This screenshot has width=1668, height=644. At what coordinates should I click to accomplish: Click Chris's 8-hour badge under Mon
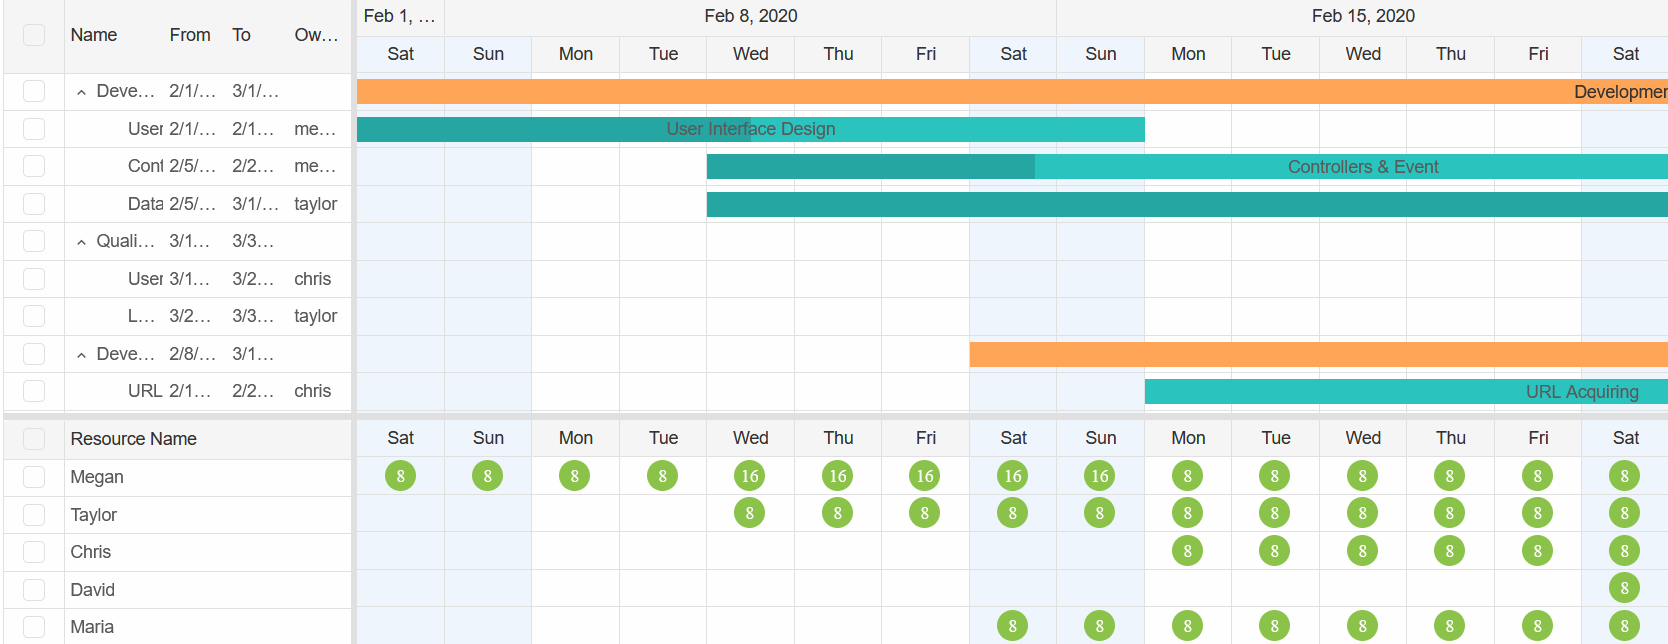coord(1187,551)
